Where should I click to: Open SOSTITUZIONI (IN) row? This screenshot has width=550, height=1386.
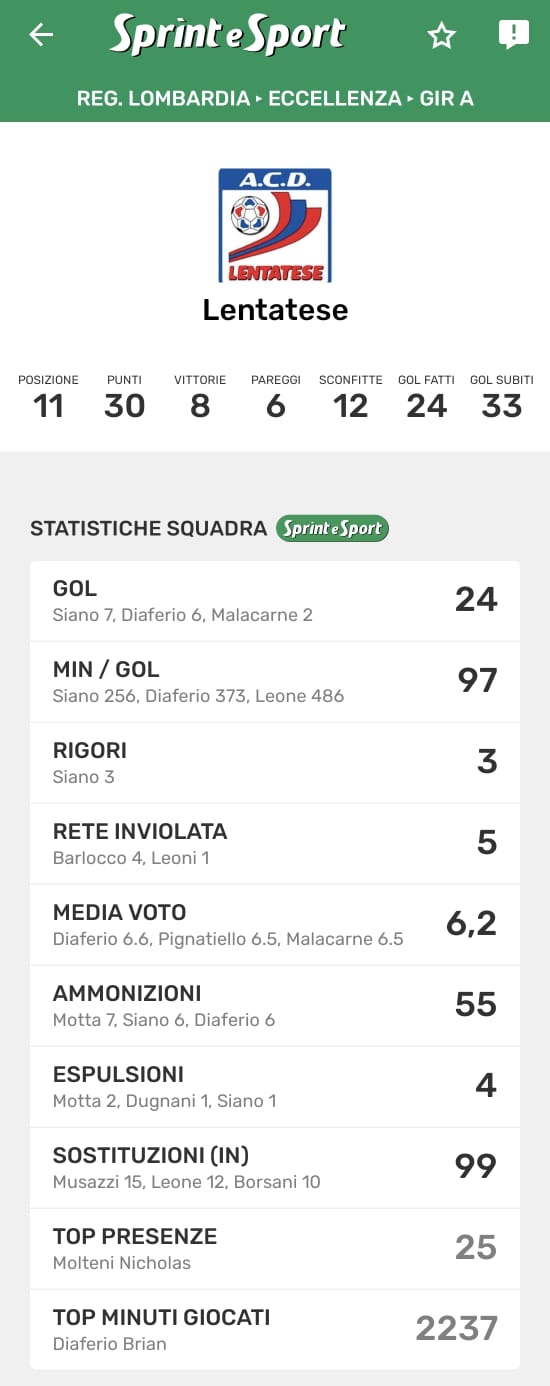[275, 1168]
